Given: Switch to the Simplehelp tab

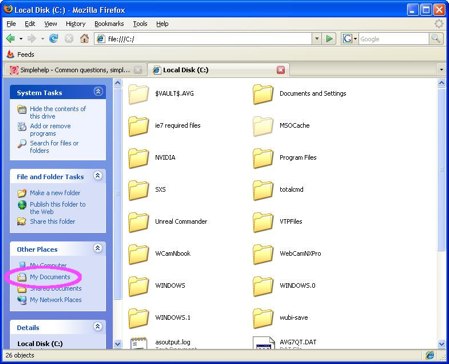Looking at the screenshot, I should pos(75,70).
